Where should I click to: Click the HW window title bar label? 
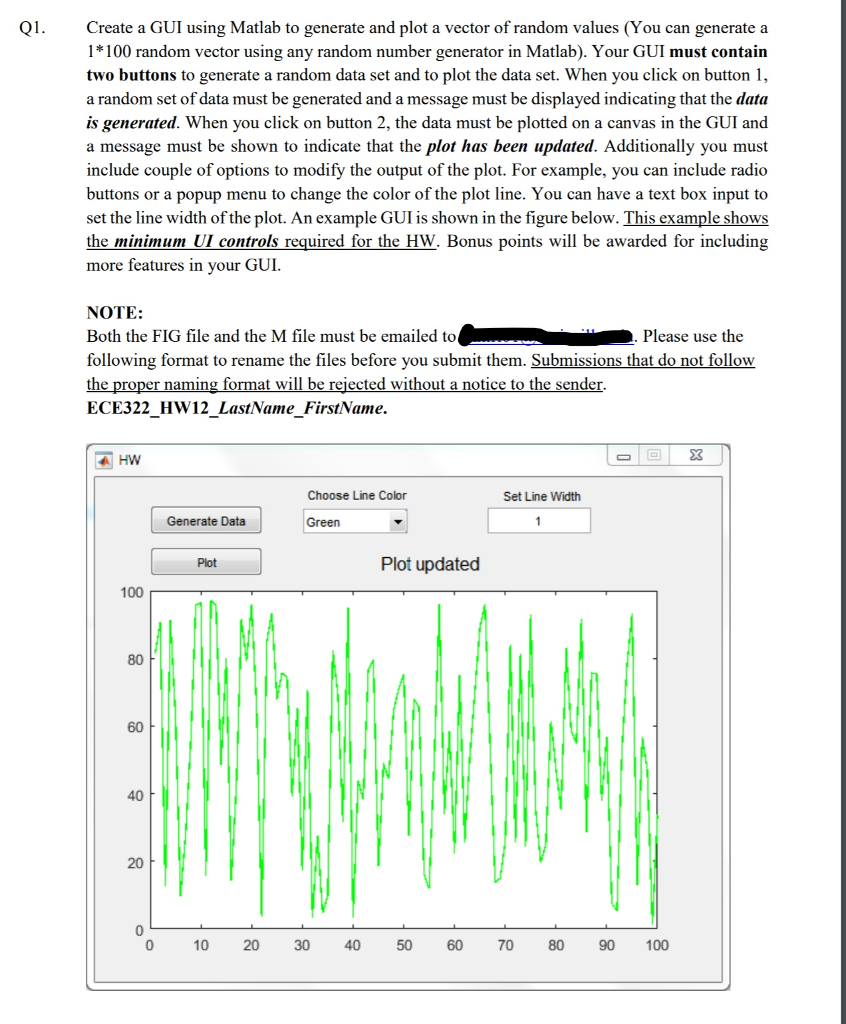coord(125,460)
